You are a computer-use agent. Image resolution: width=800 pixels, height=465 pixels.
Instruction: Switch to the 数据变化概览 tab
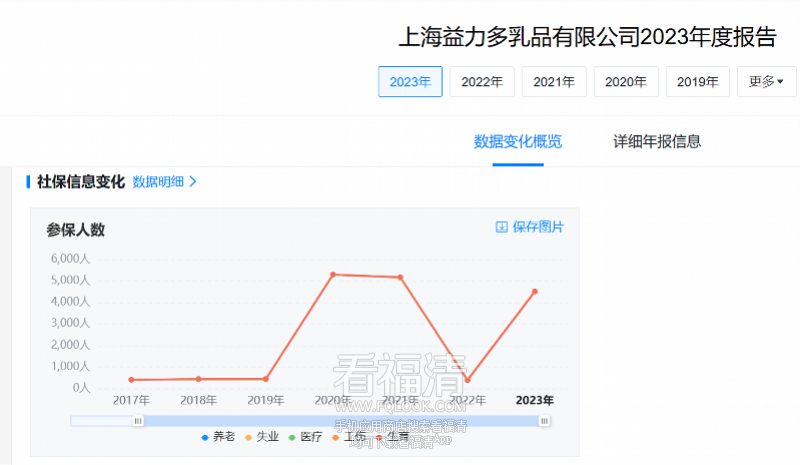pos(518,141)
